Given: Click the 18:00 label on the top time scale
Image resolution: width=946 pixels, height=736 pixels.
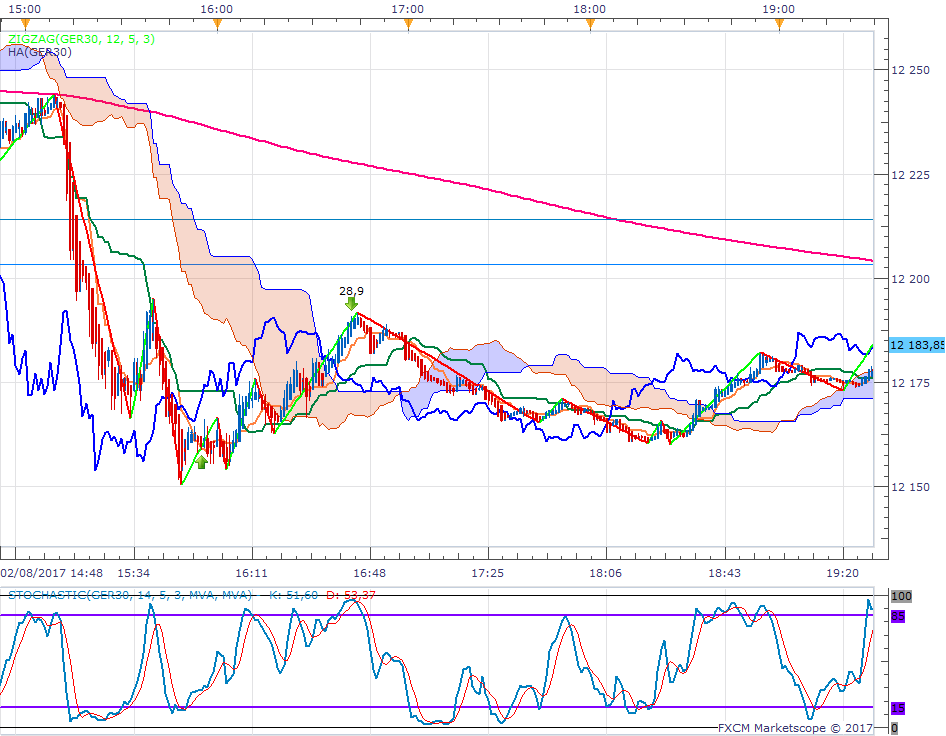Looking at the screenshot, I should (x=589, y=9).
